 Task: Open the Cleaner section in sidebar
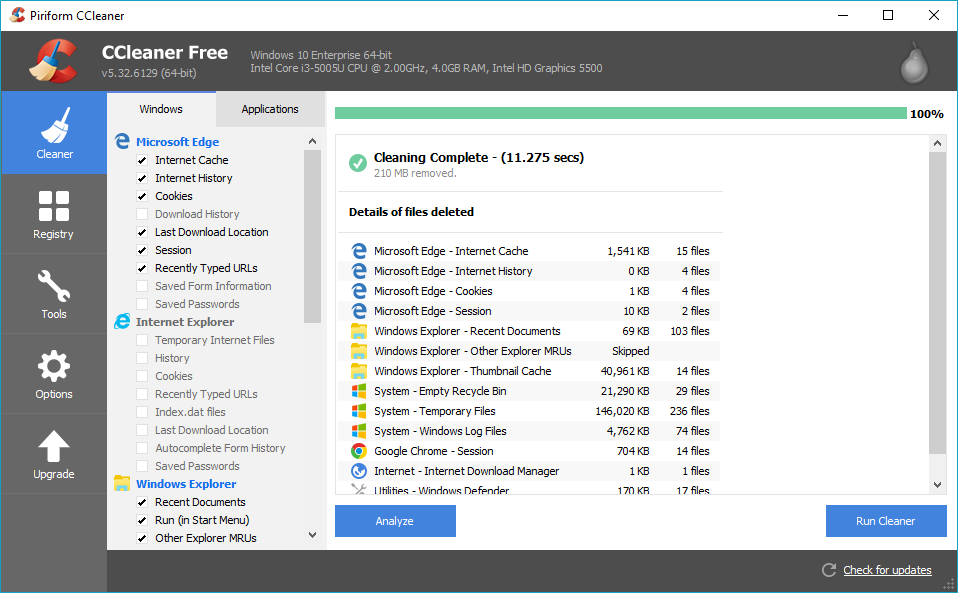54,133
